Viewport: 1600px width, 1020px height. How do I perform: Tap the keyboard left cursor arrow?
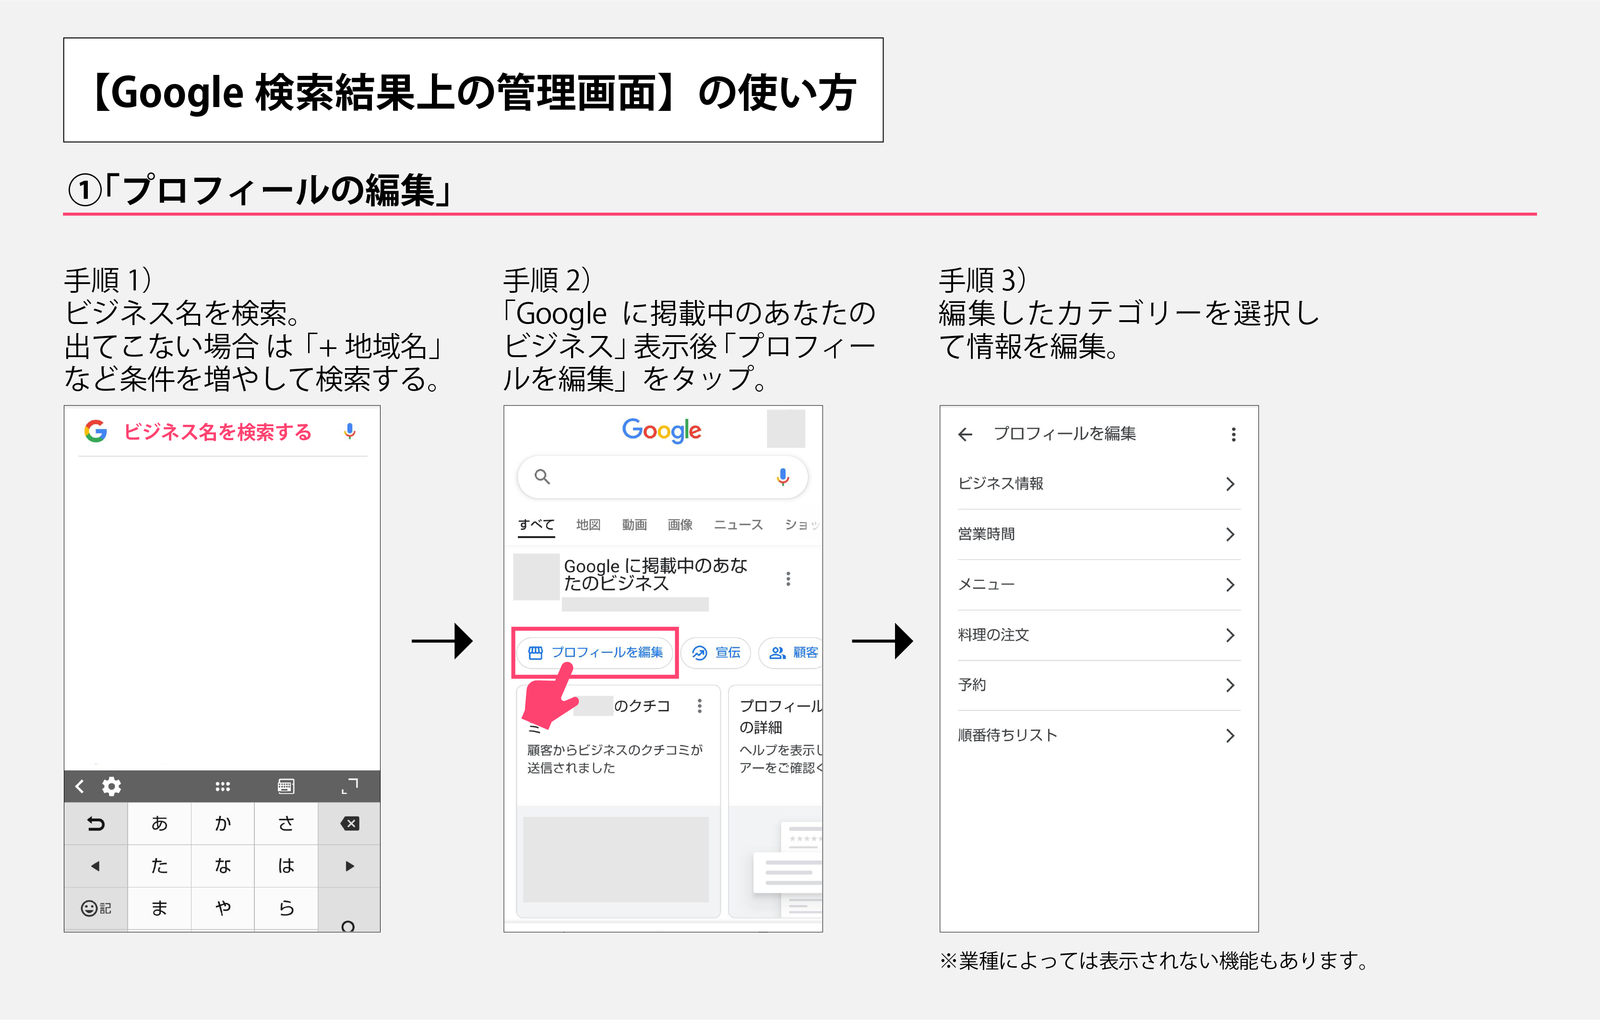pyautogui.click(x=96, y=866)
